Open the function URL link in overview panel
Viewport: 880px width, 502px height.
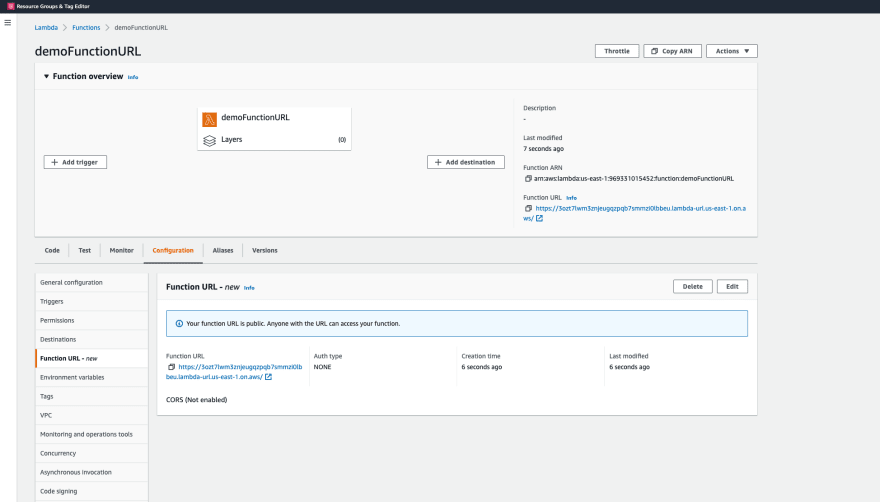(x=634, y=213)
